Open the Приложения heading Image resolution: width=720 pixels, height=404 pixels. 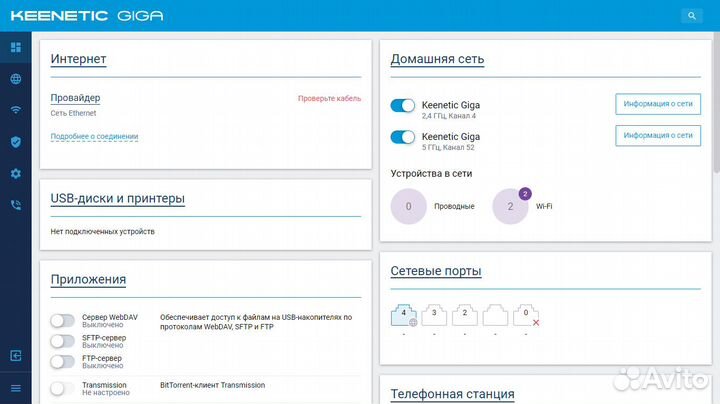[x=88, y=280]
